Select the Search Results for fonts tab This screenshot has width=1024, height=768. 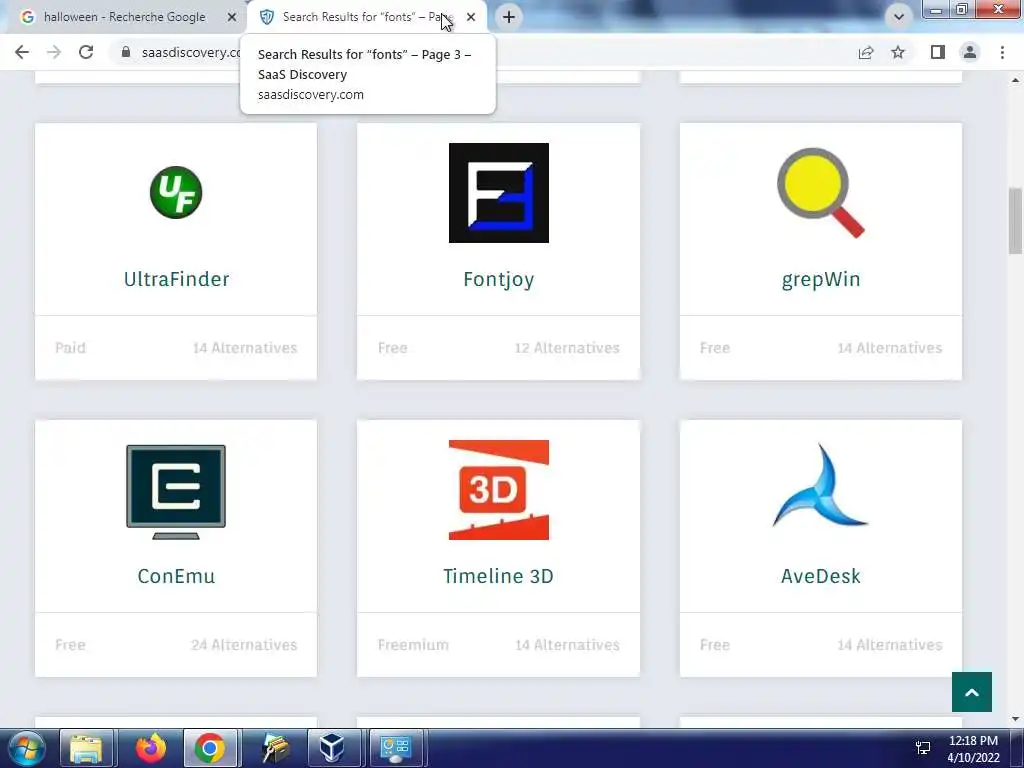[367, 17]
